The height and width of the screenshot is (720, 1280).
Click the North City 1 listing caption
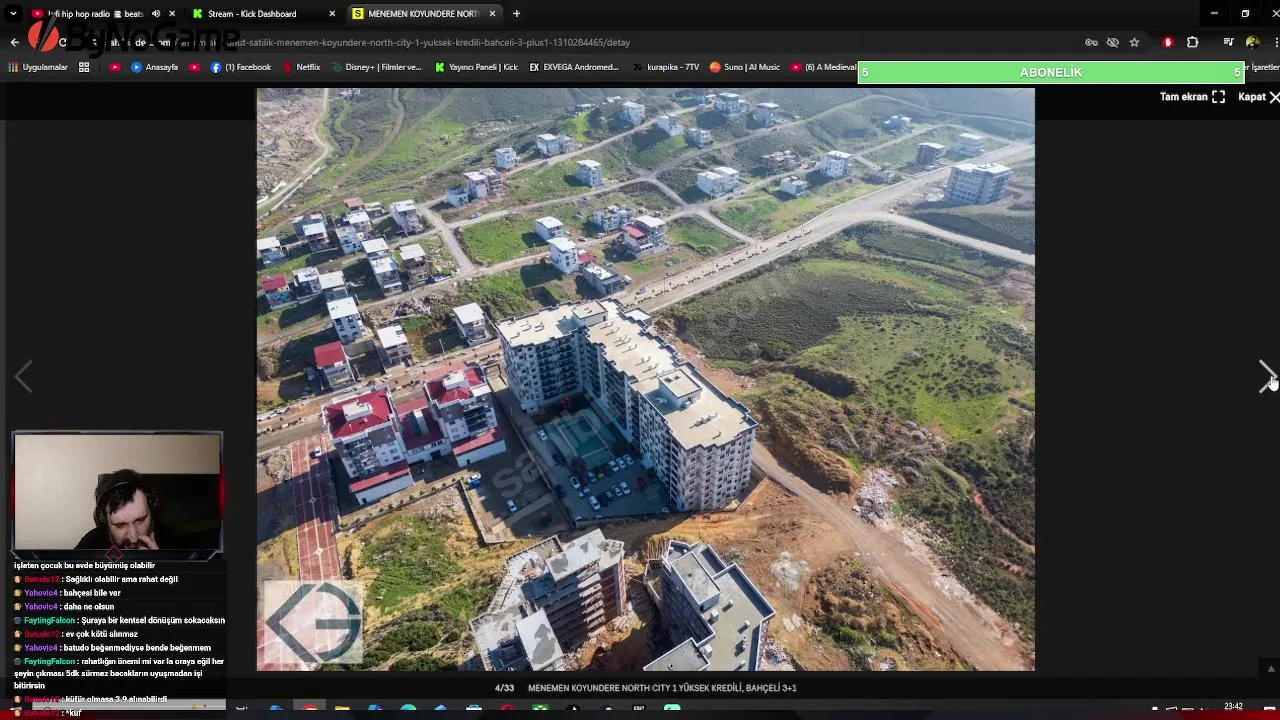[x=662, y=688]
